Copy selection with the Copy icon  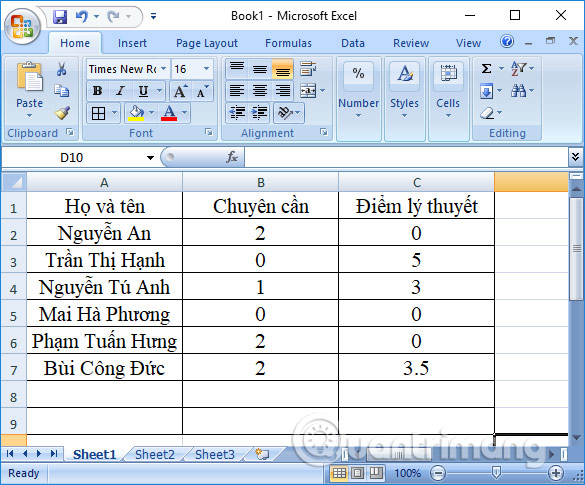62,90
